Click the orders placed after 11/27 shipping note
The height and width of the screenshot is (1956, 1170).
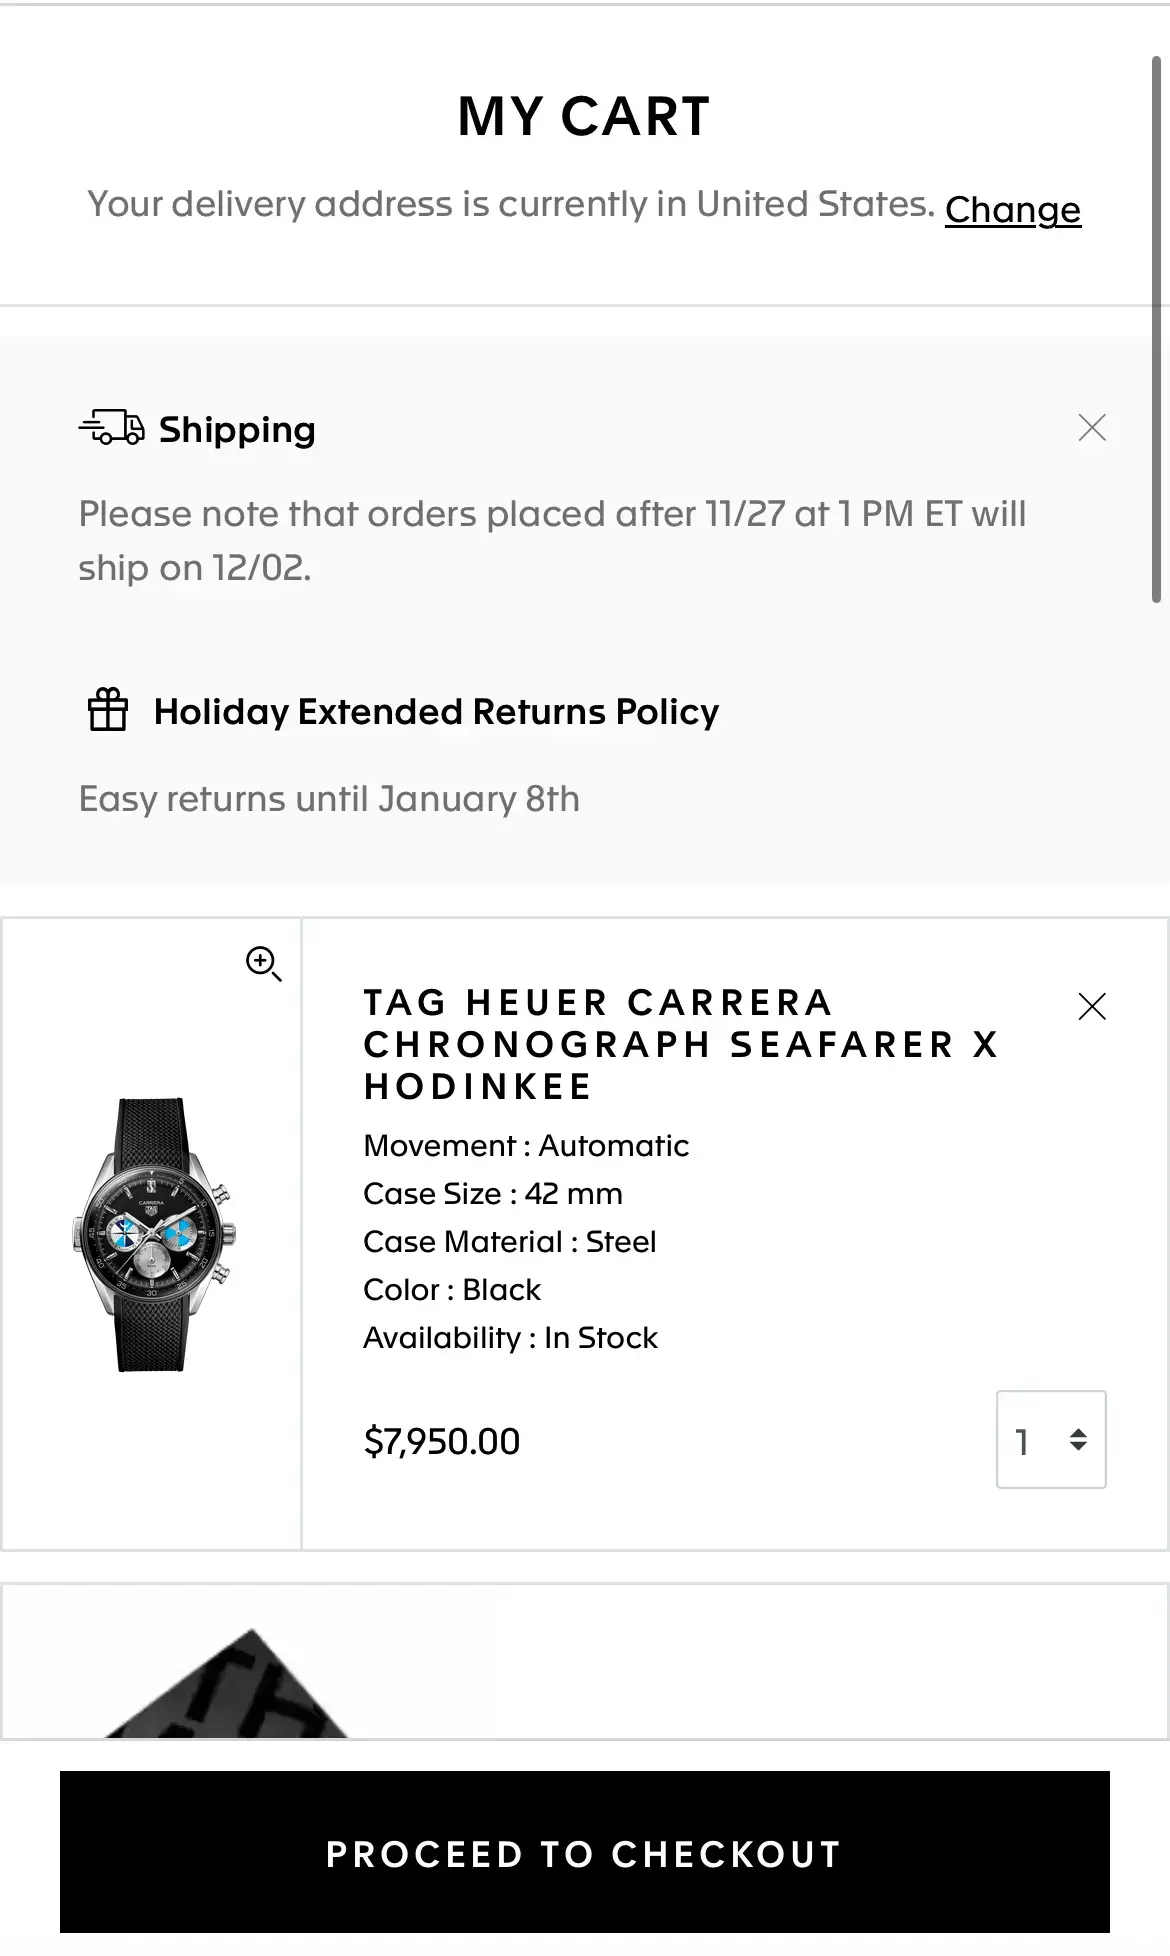point(552,540)
